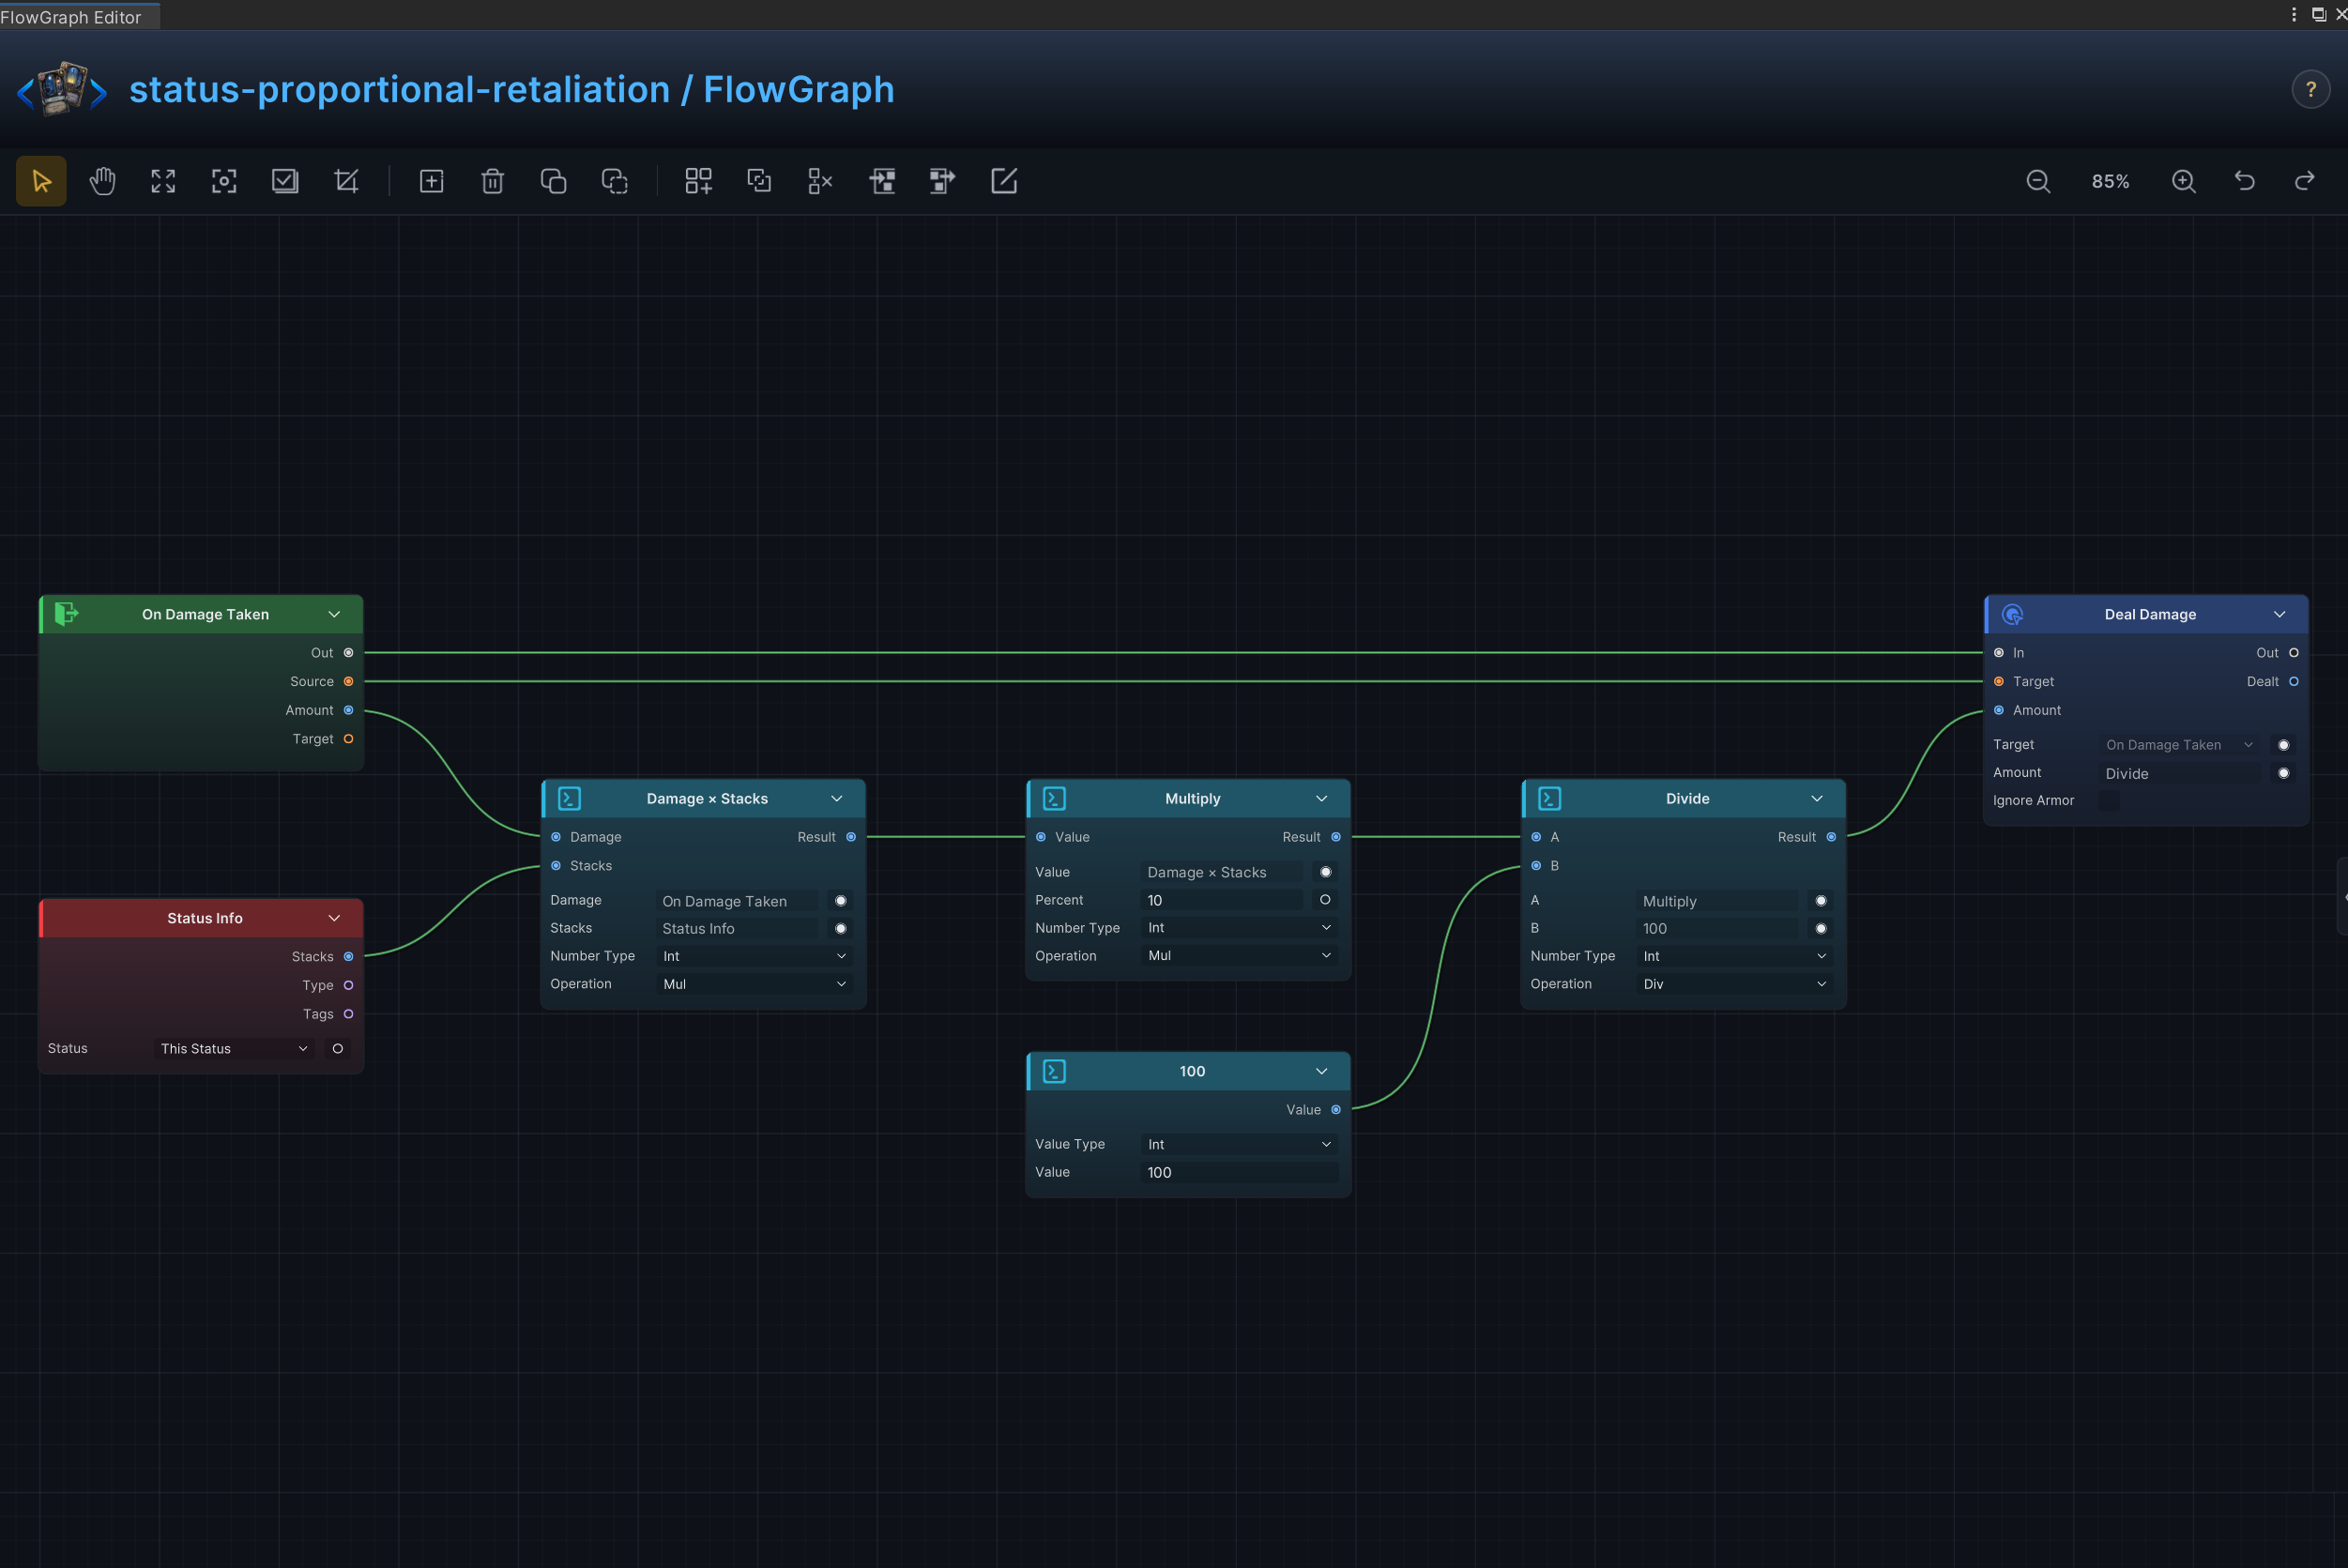Image resolution: width=2348 pixels, height=1568 pixels.
Task: Toggle the Ignore Armor checkbox
Action: pyautogui.click(x=2108, y=800)
